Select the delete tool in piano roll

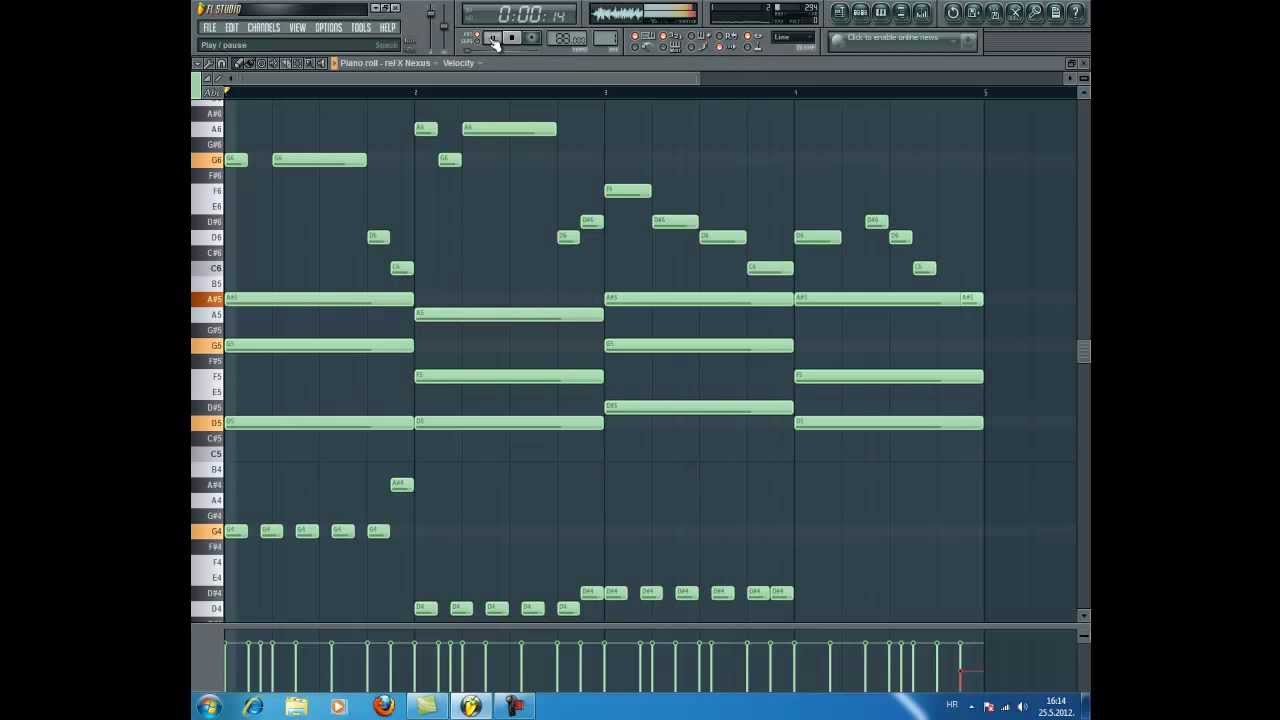[262, 63]
